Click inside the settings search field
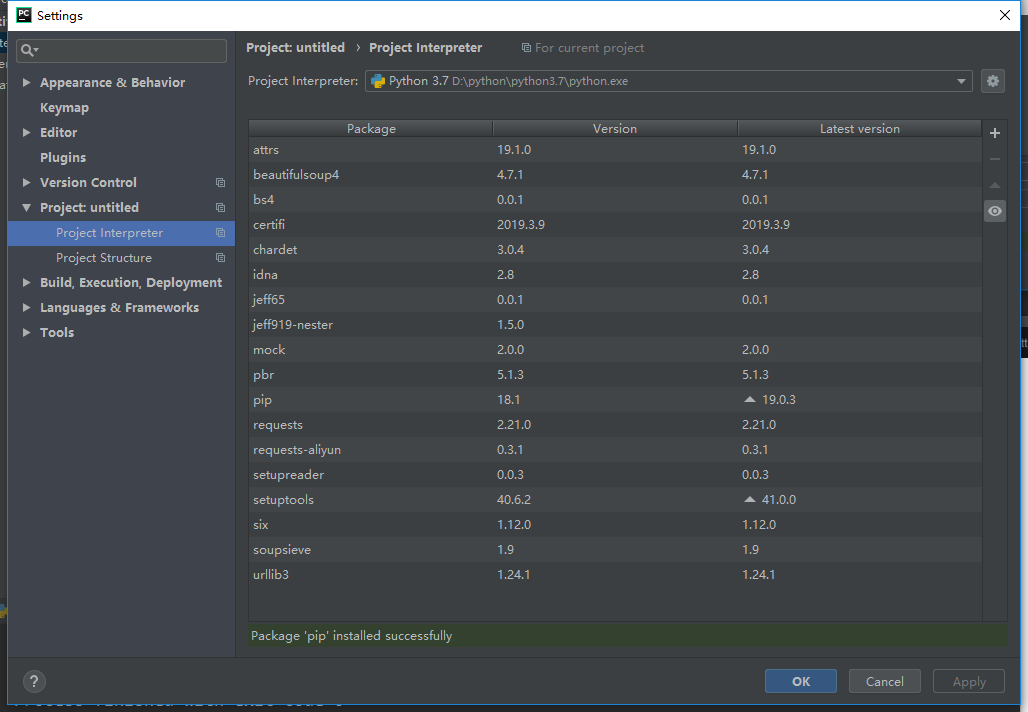Screen dimensions: 1028x712 coord(121,50)
